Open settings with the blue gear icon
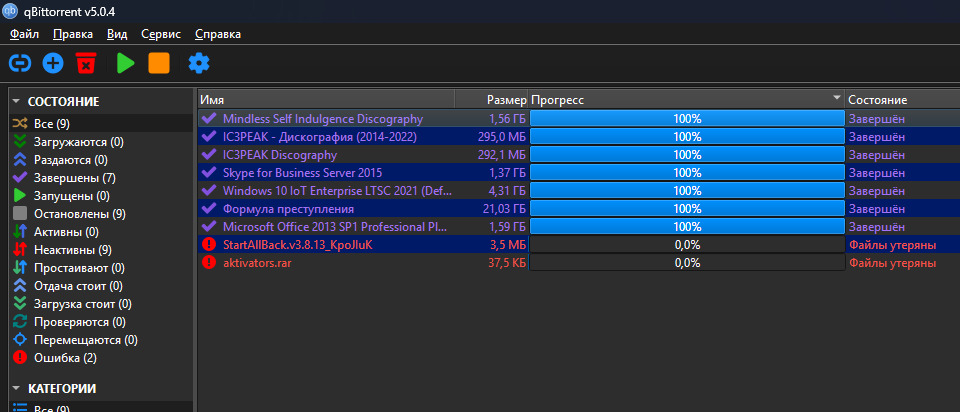Viewport: 960px width, 412px height. point(198,63)
